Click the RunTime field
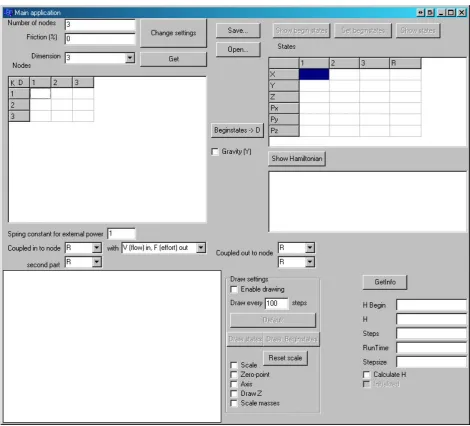 click(432, 348)
